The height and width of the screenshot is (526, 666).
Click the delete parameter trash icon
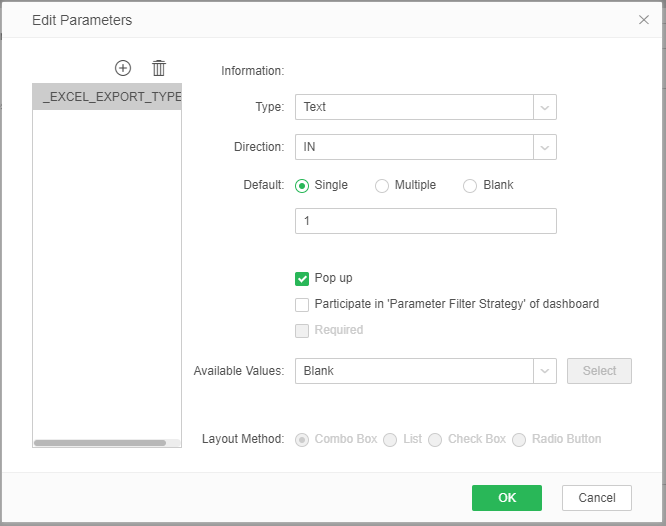(x=159, y=68)
